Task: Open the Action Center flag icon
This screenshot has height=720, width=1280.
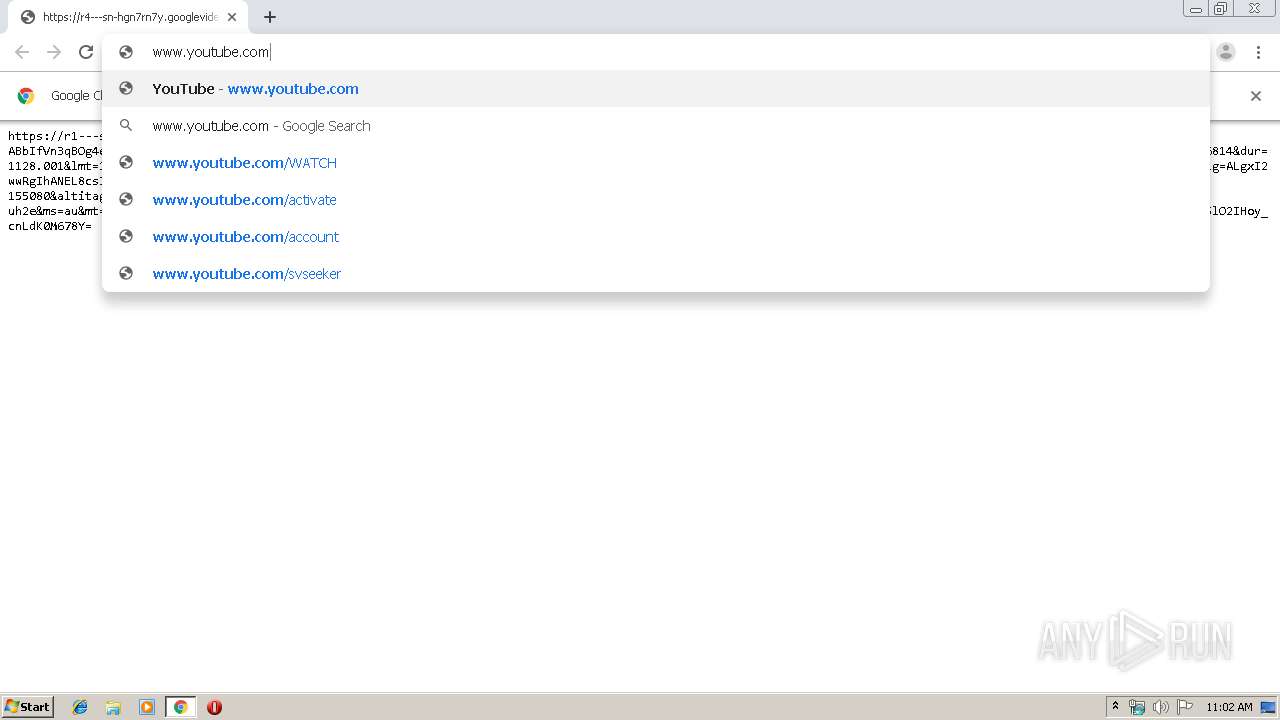Action: 1185,707
